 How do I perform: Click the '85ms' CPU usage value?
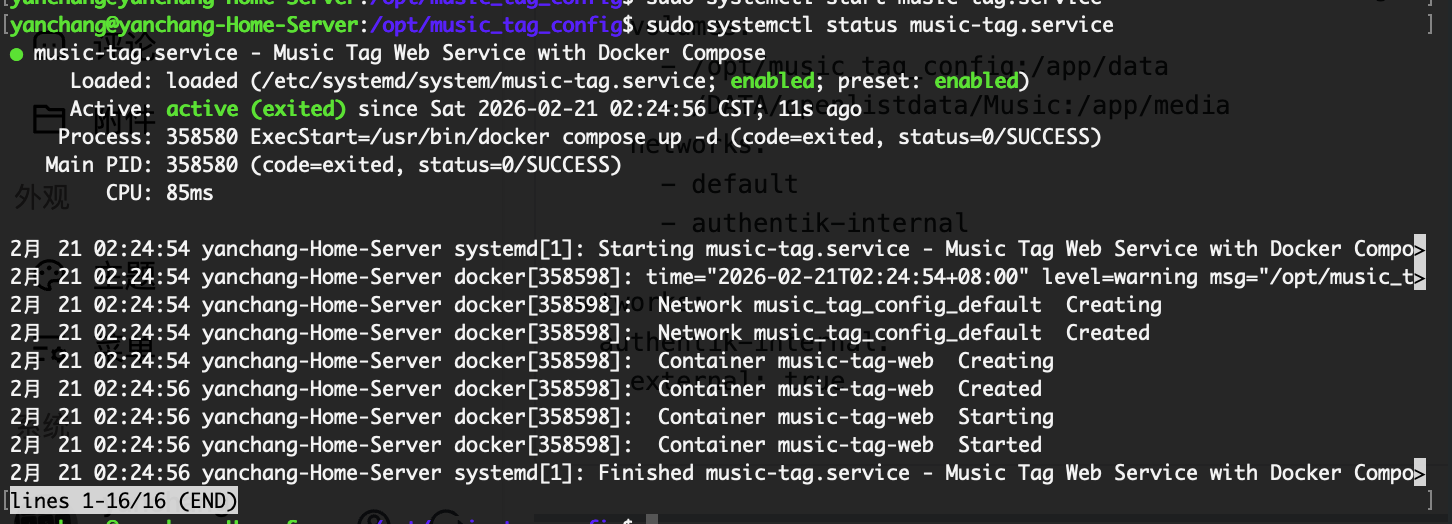coord(189,193)
